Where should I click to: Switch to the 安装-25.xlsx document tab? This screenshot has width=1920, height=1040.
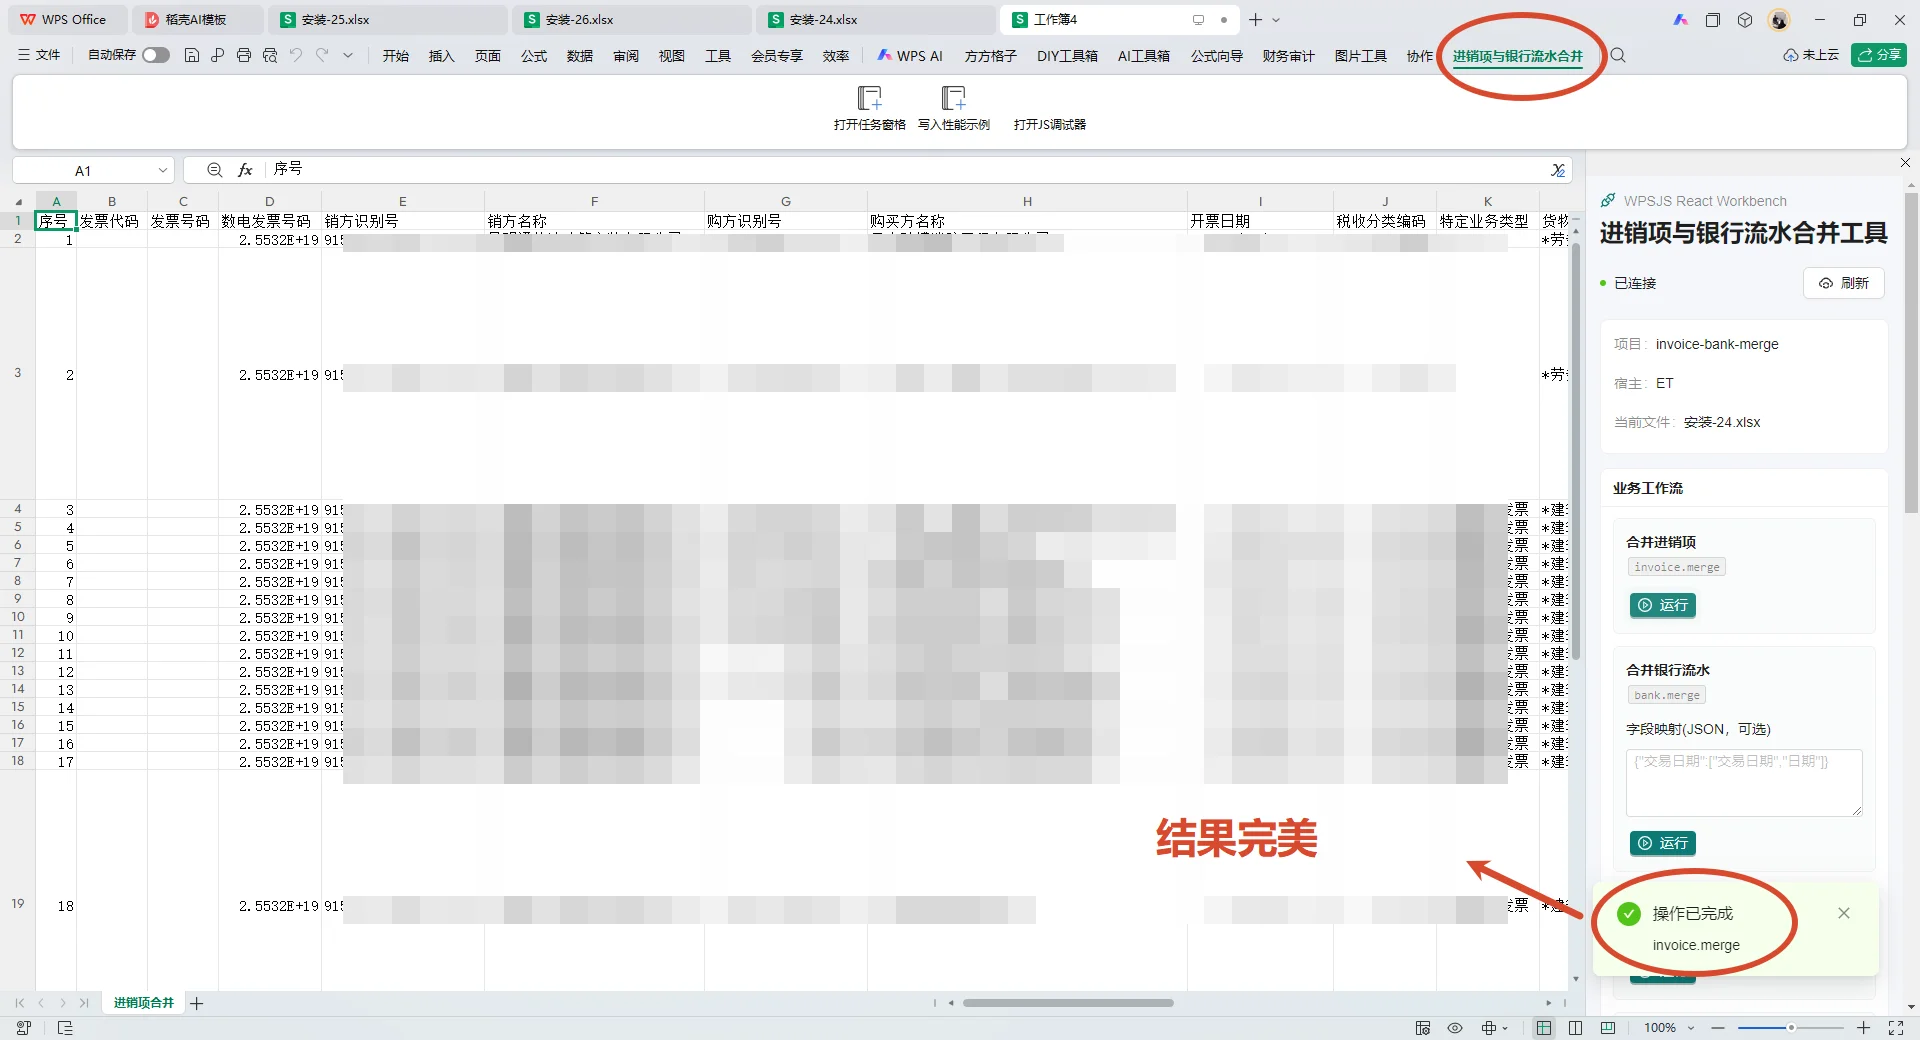pyautogui.click(x=390, y=20)
